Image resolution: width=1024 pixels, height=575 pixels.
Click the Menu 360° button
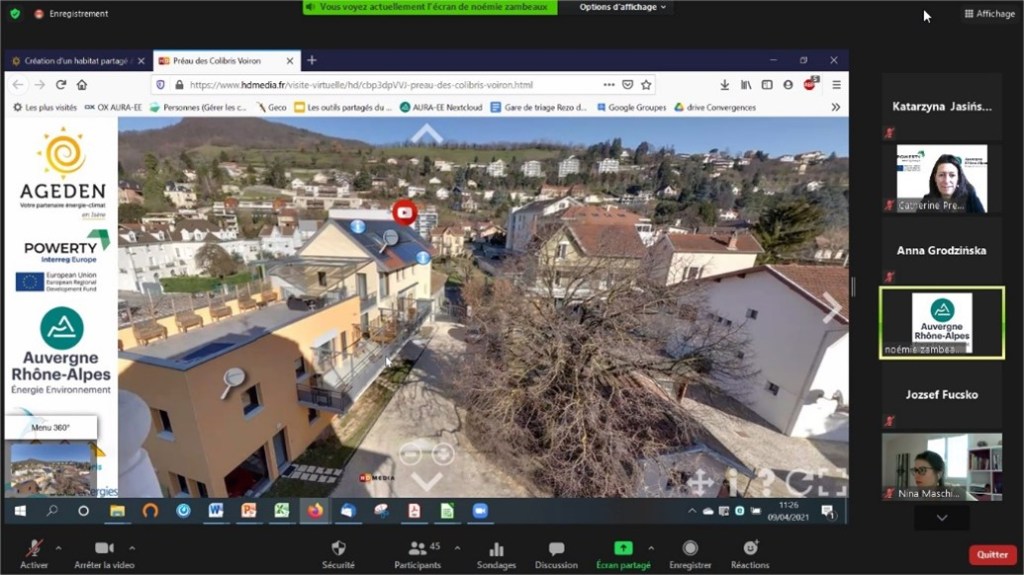[50, 427]
